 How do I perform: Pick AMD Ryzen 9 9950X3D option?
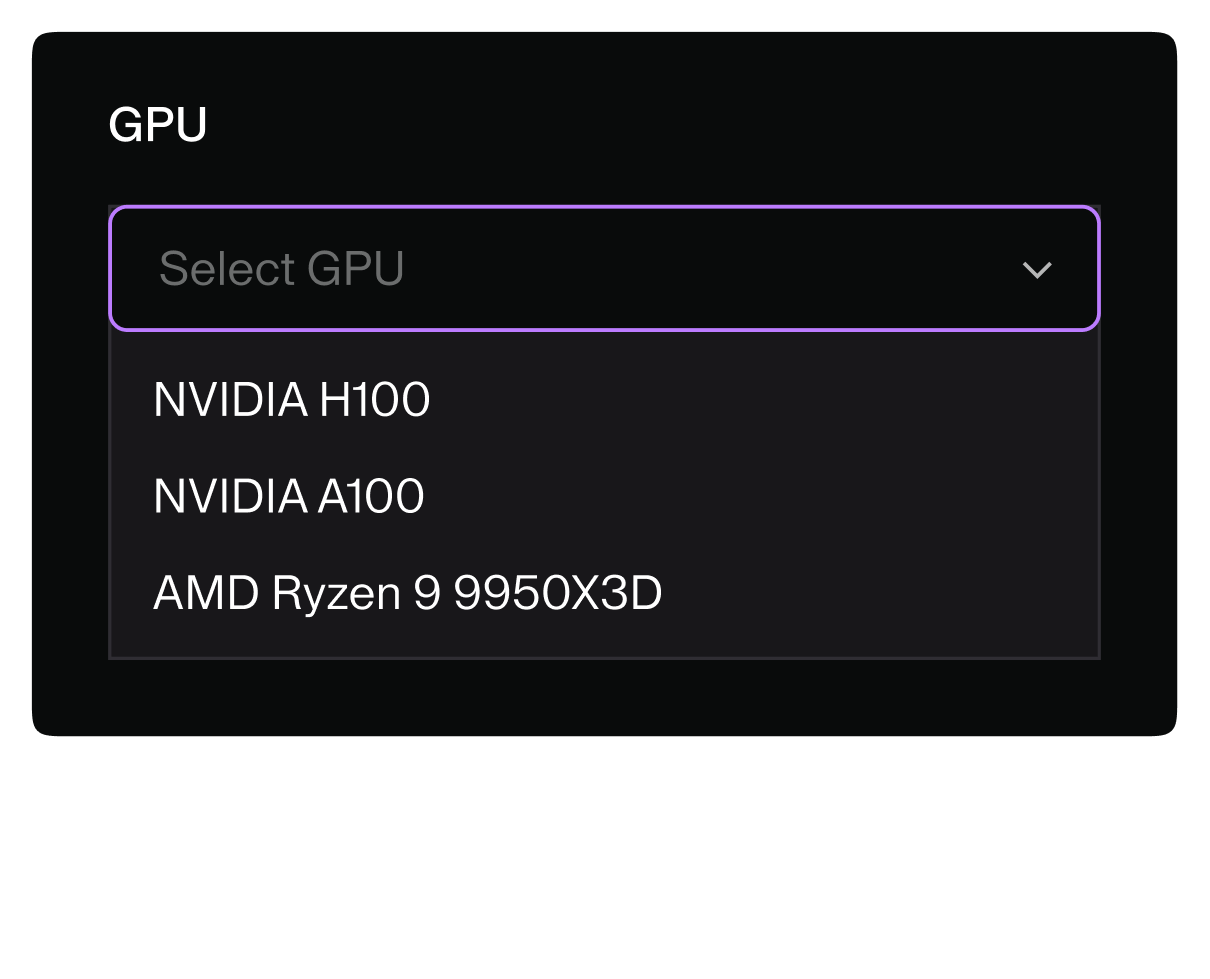coord(407,593)
